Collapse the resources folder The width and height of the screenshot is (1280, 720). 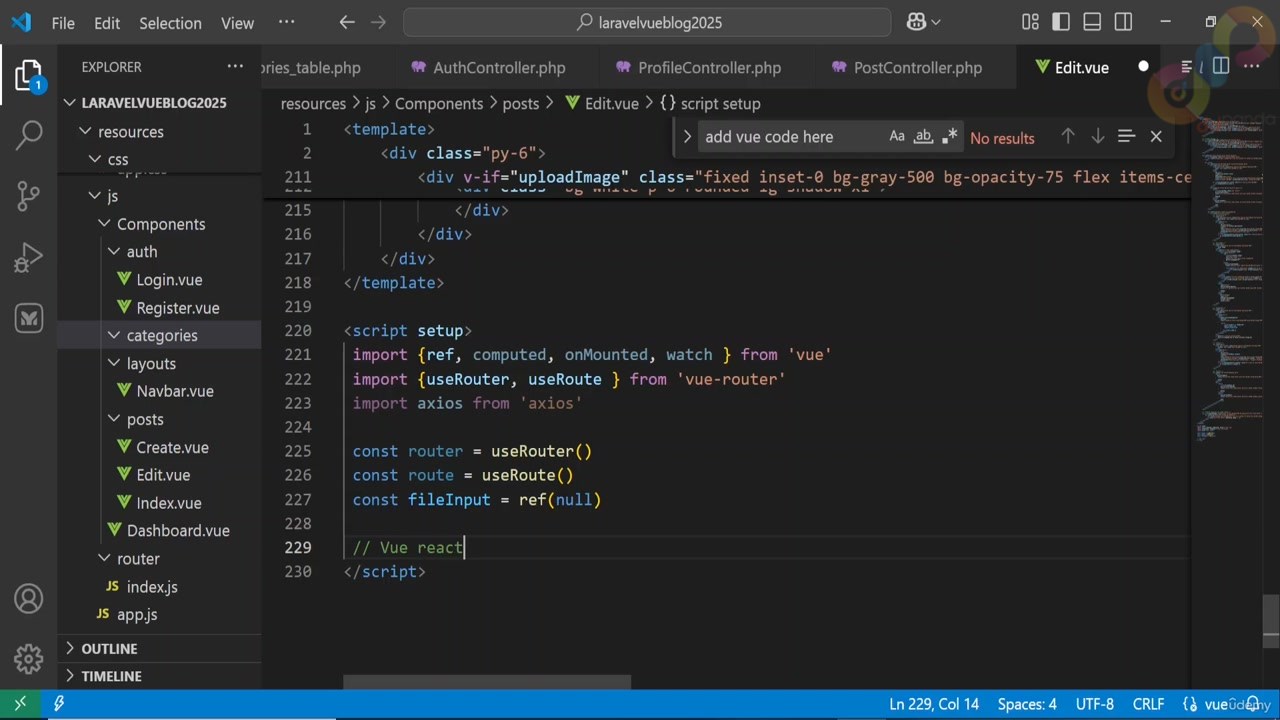click(x=86, y=131)
